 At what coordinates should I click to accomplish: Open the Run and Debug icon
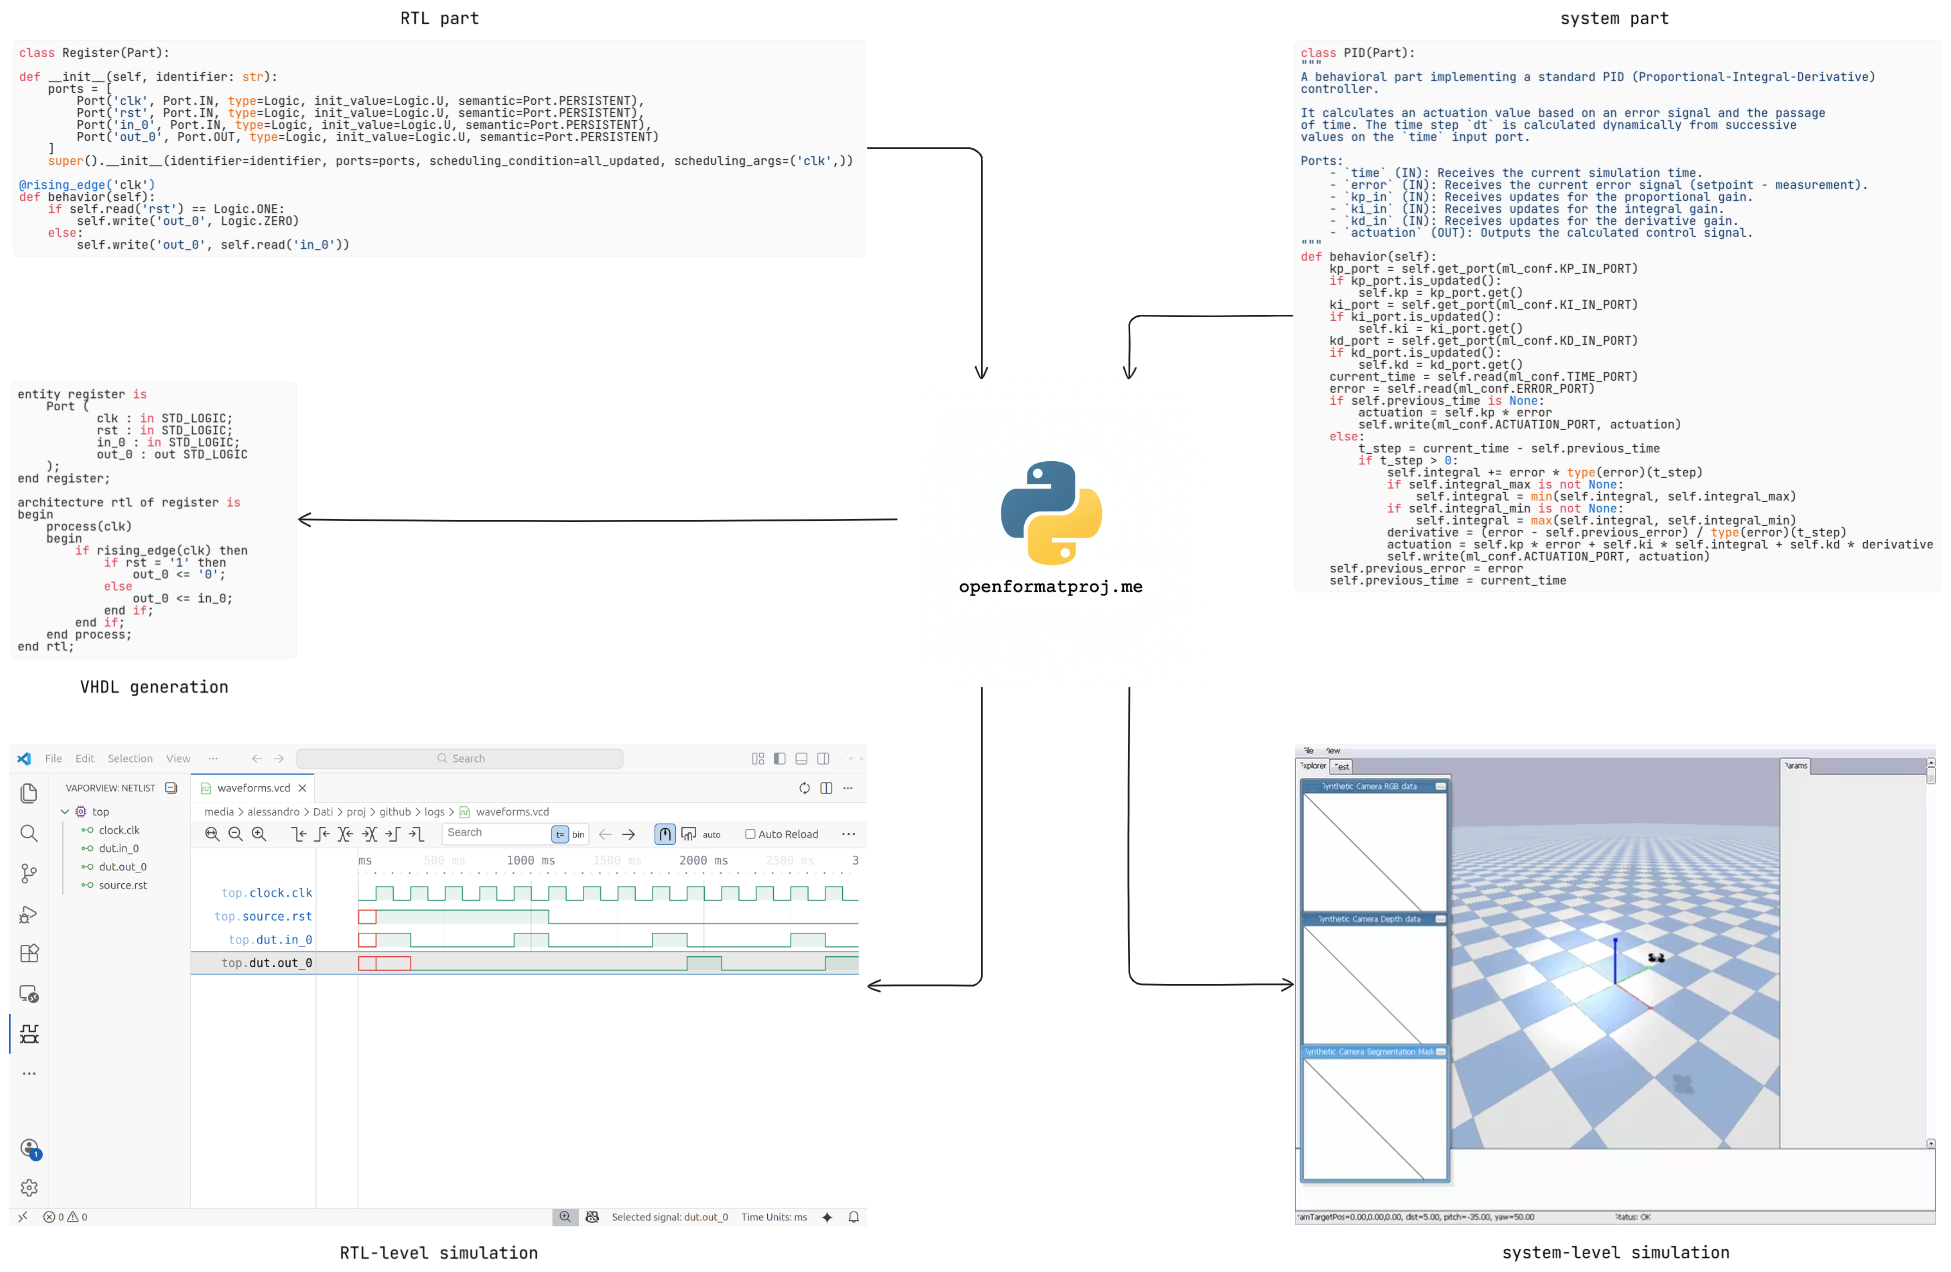pos(29,914)
